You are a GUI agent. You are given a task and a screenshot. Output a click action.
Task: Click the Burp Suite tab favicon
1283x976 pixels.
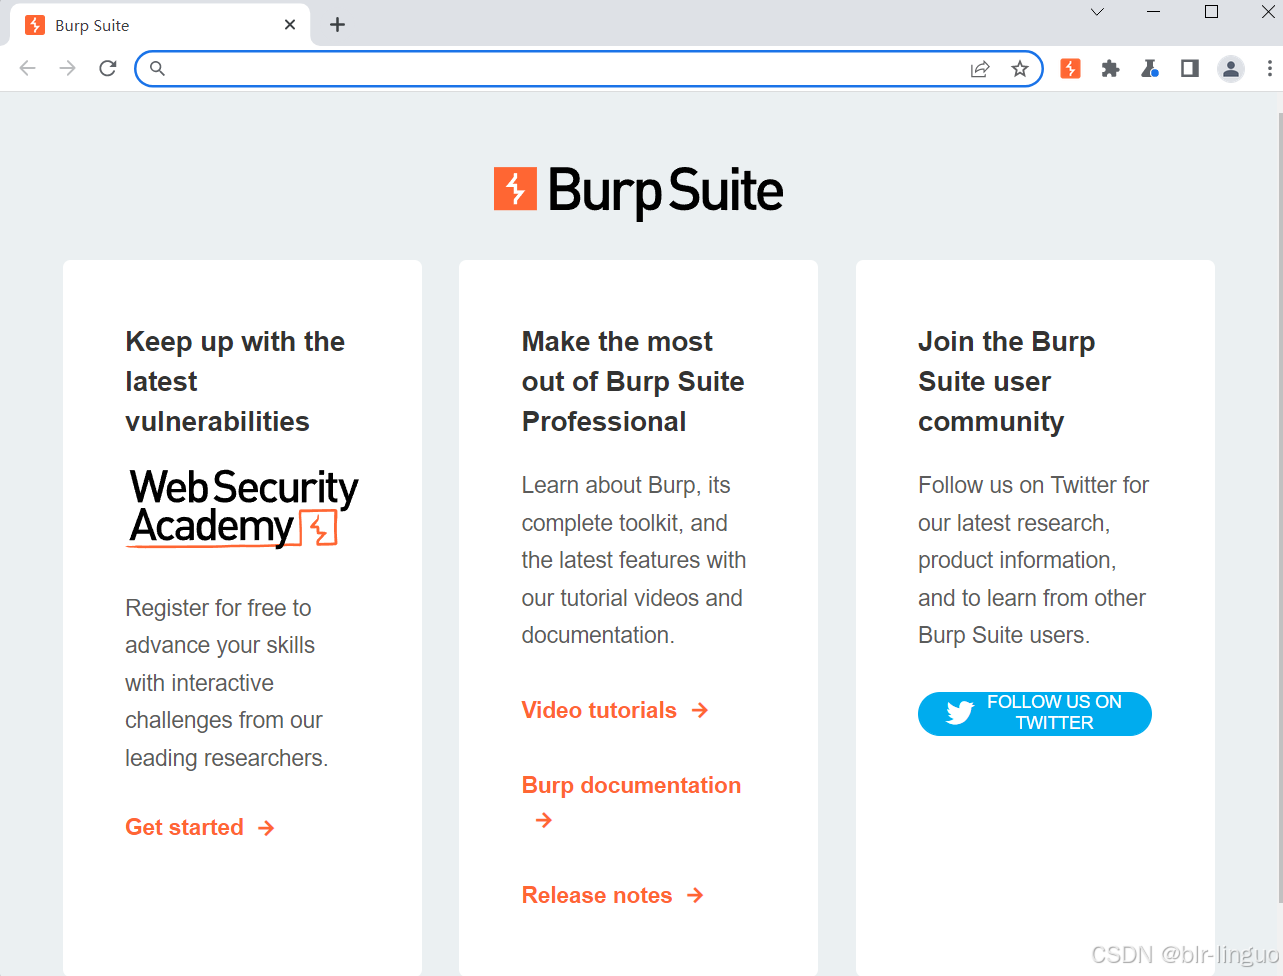[35, 25]
